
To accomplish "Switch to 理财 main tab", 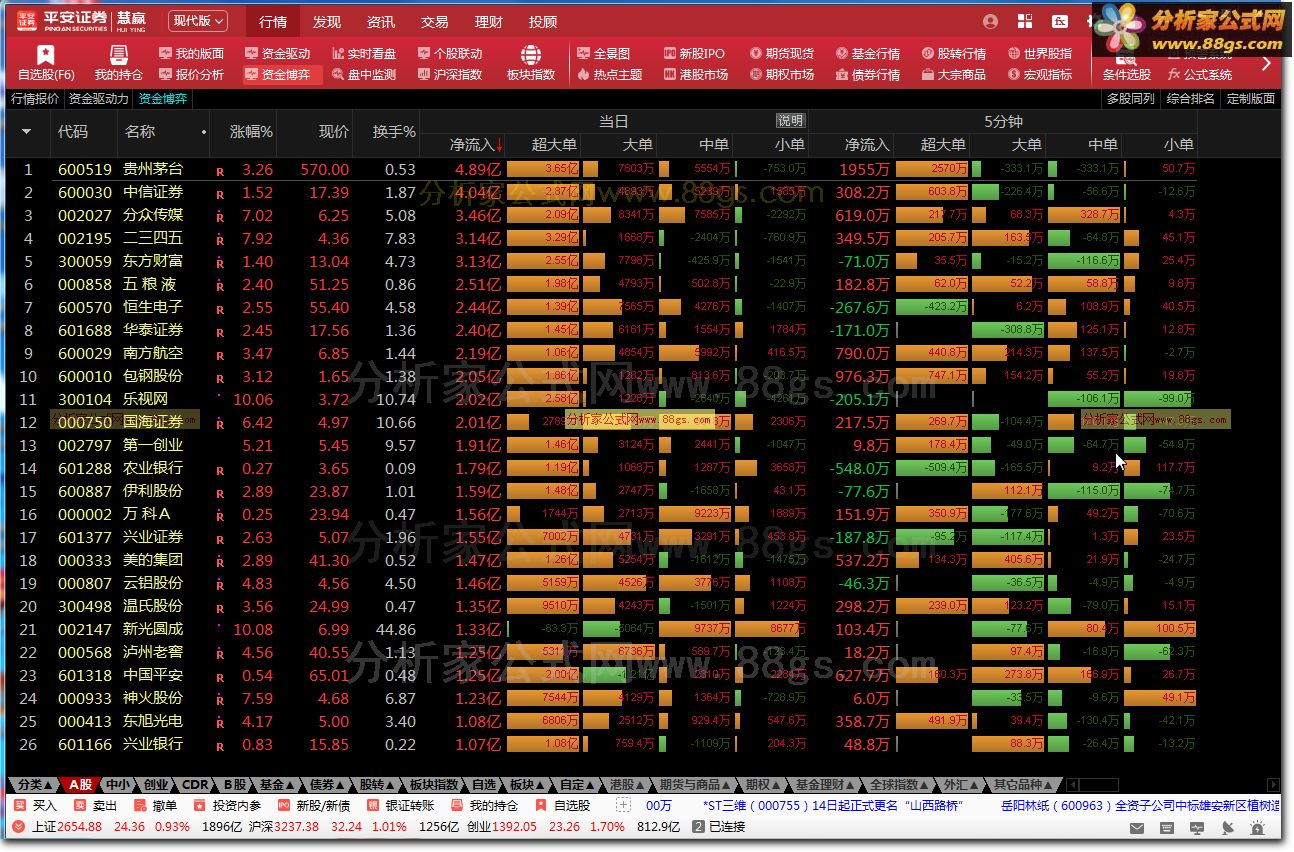I will click(x=489, y=22).
